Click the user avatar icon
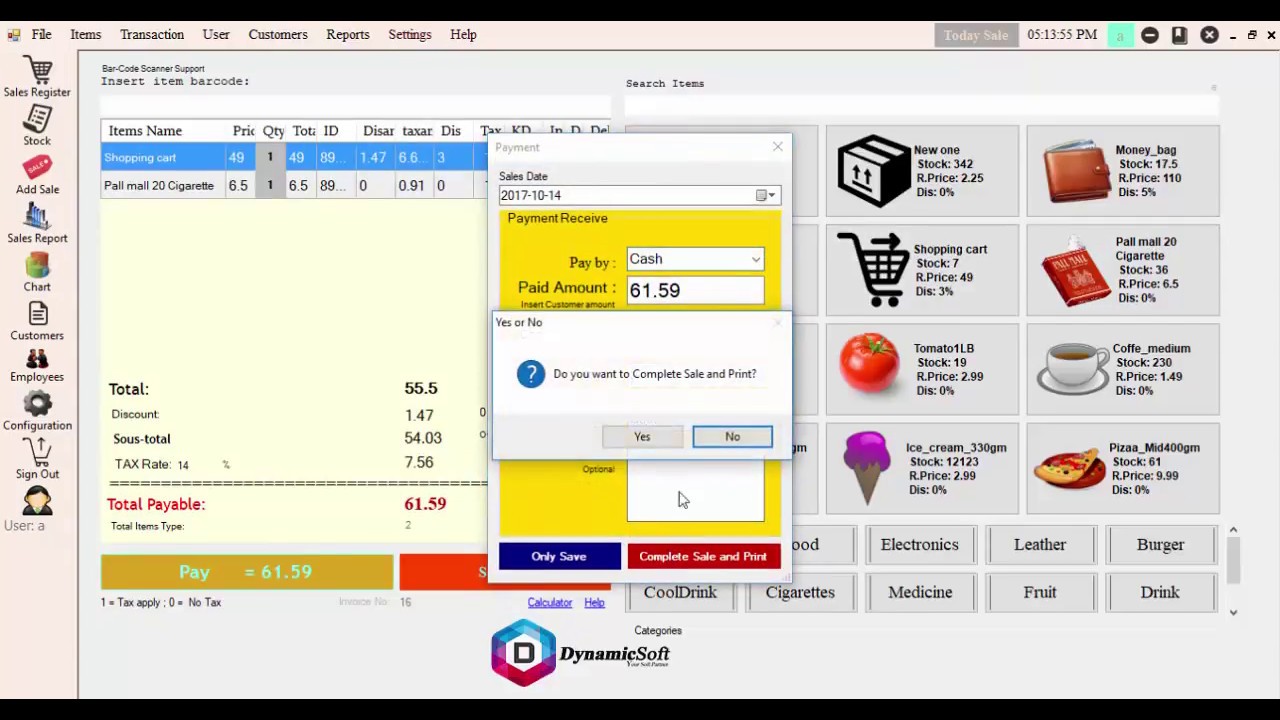 [x=37, y=500]
